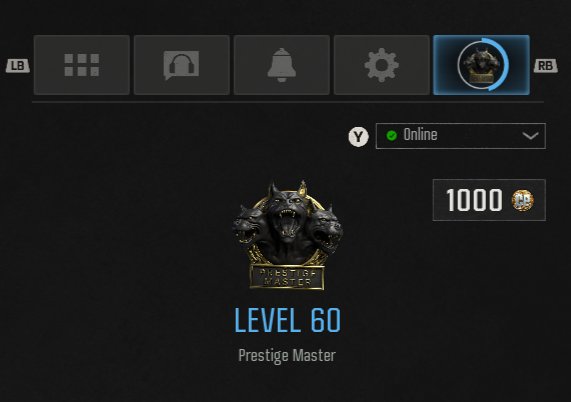Click the green online status indicator
Screen dimensions: 571x402
coord(391,135)
